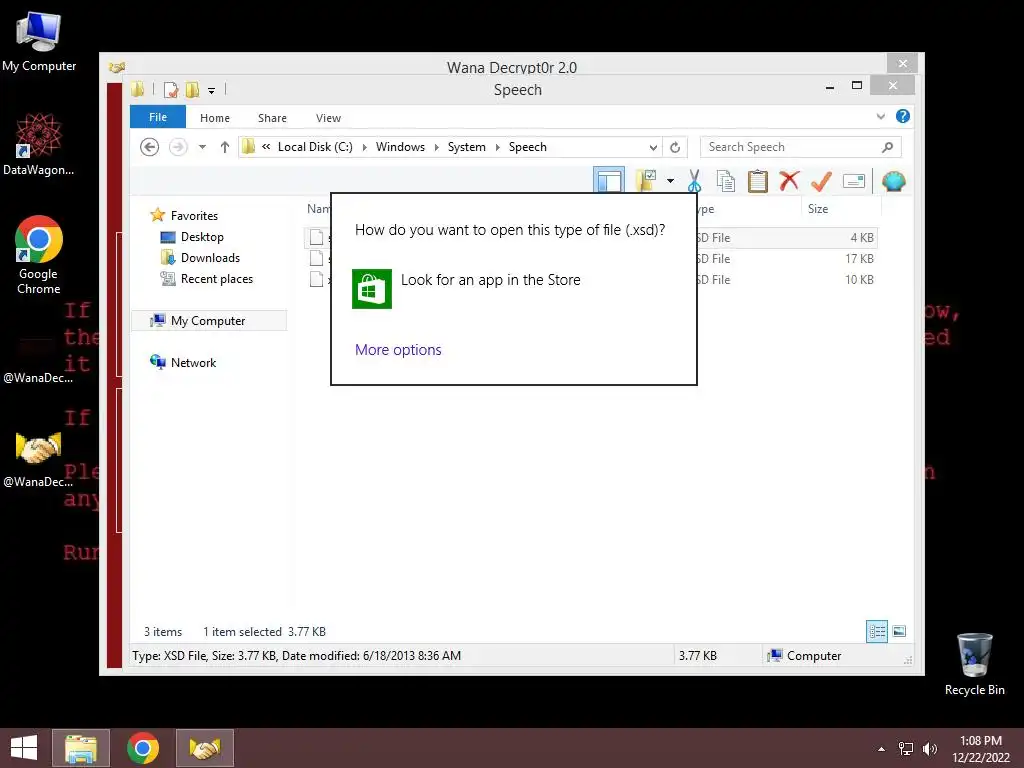Switch to large icons view icon
The width and height of the screenshot is (1024, 768).
899,631
